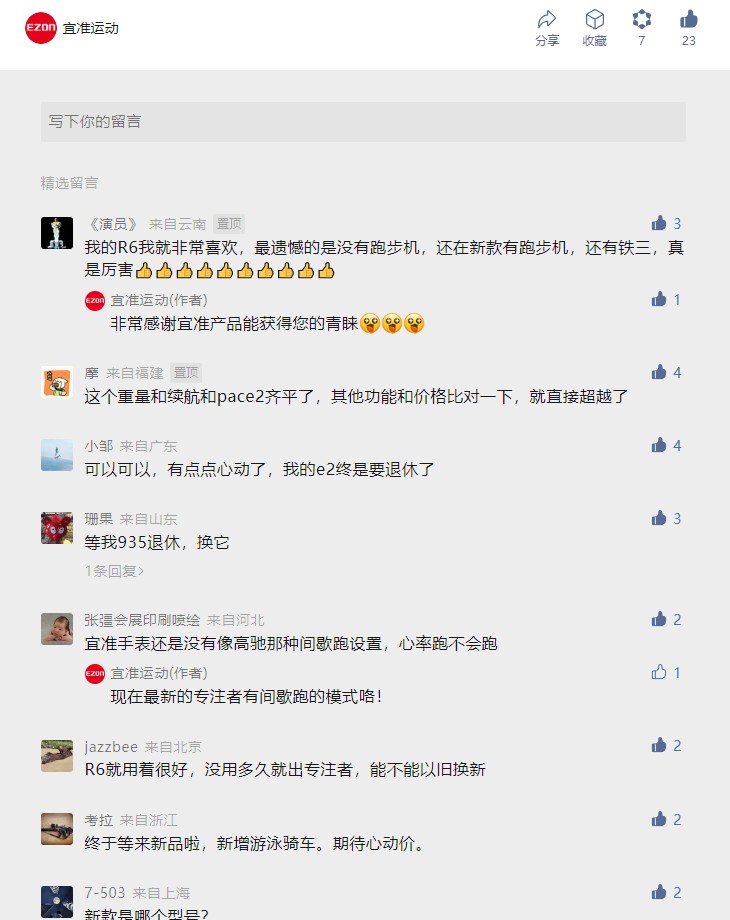This screenshot has height=920, width=730.
Task: Open the 宜准运动 account name link
Action: (x=91, y=28)
